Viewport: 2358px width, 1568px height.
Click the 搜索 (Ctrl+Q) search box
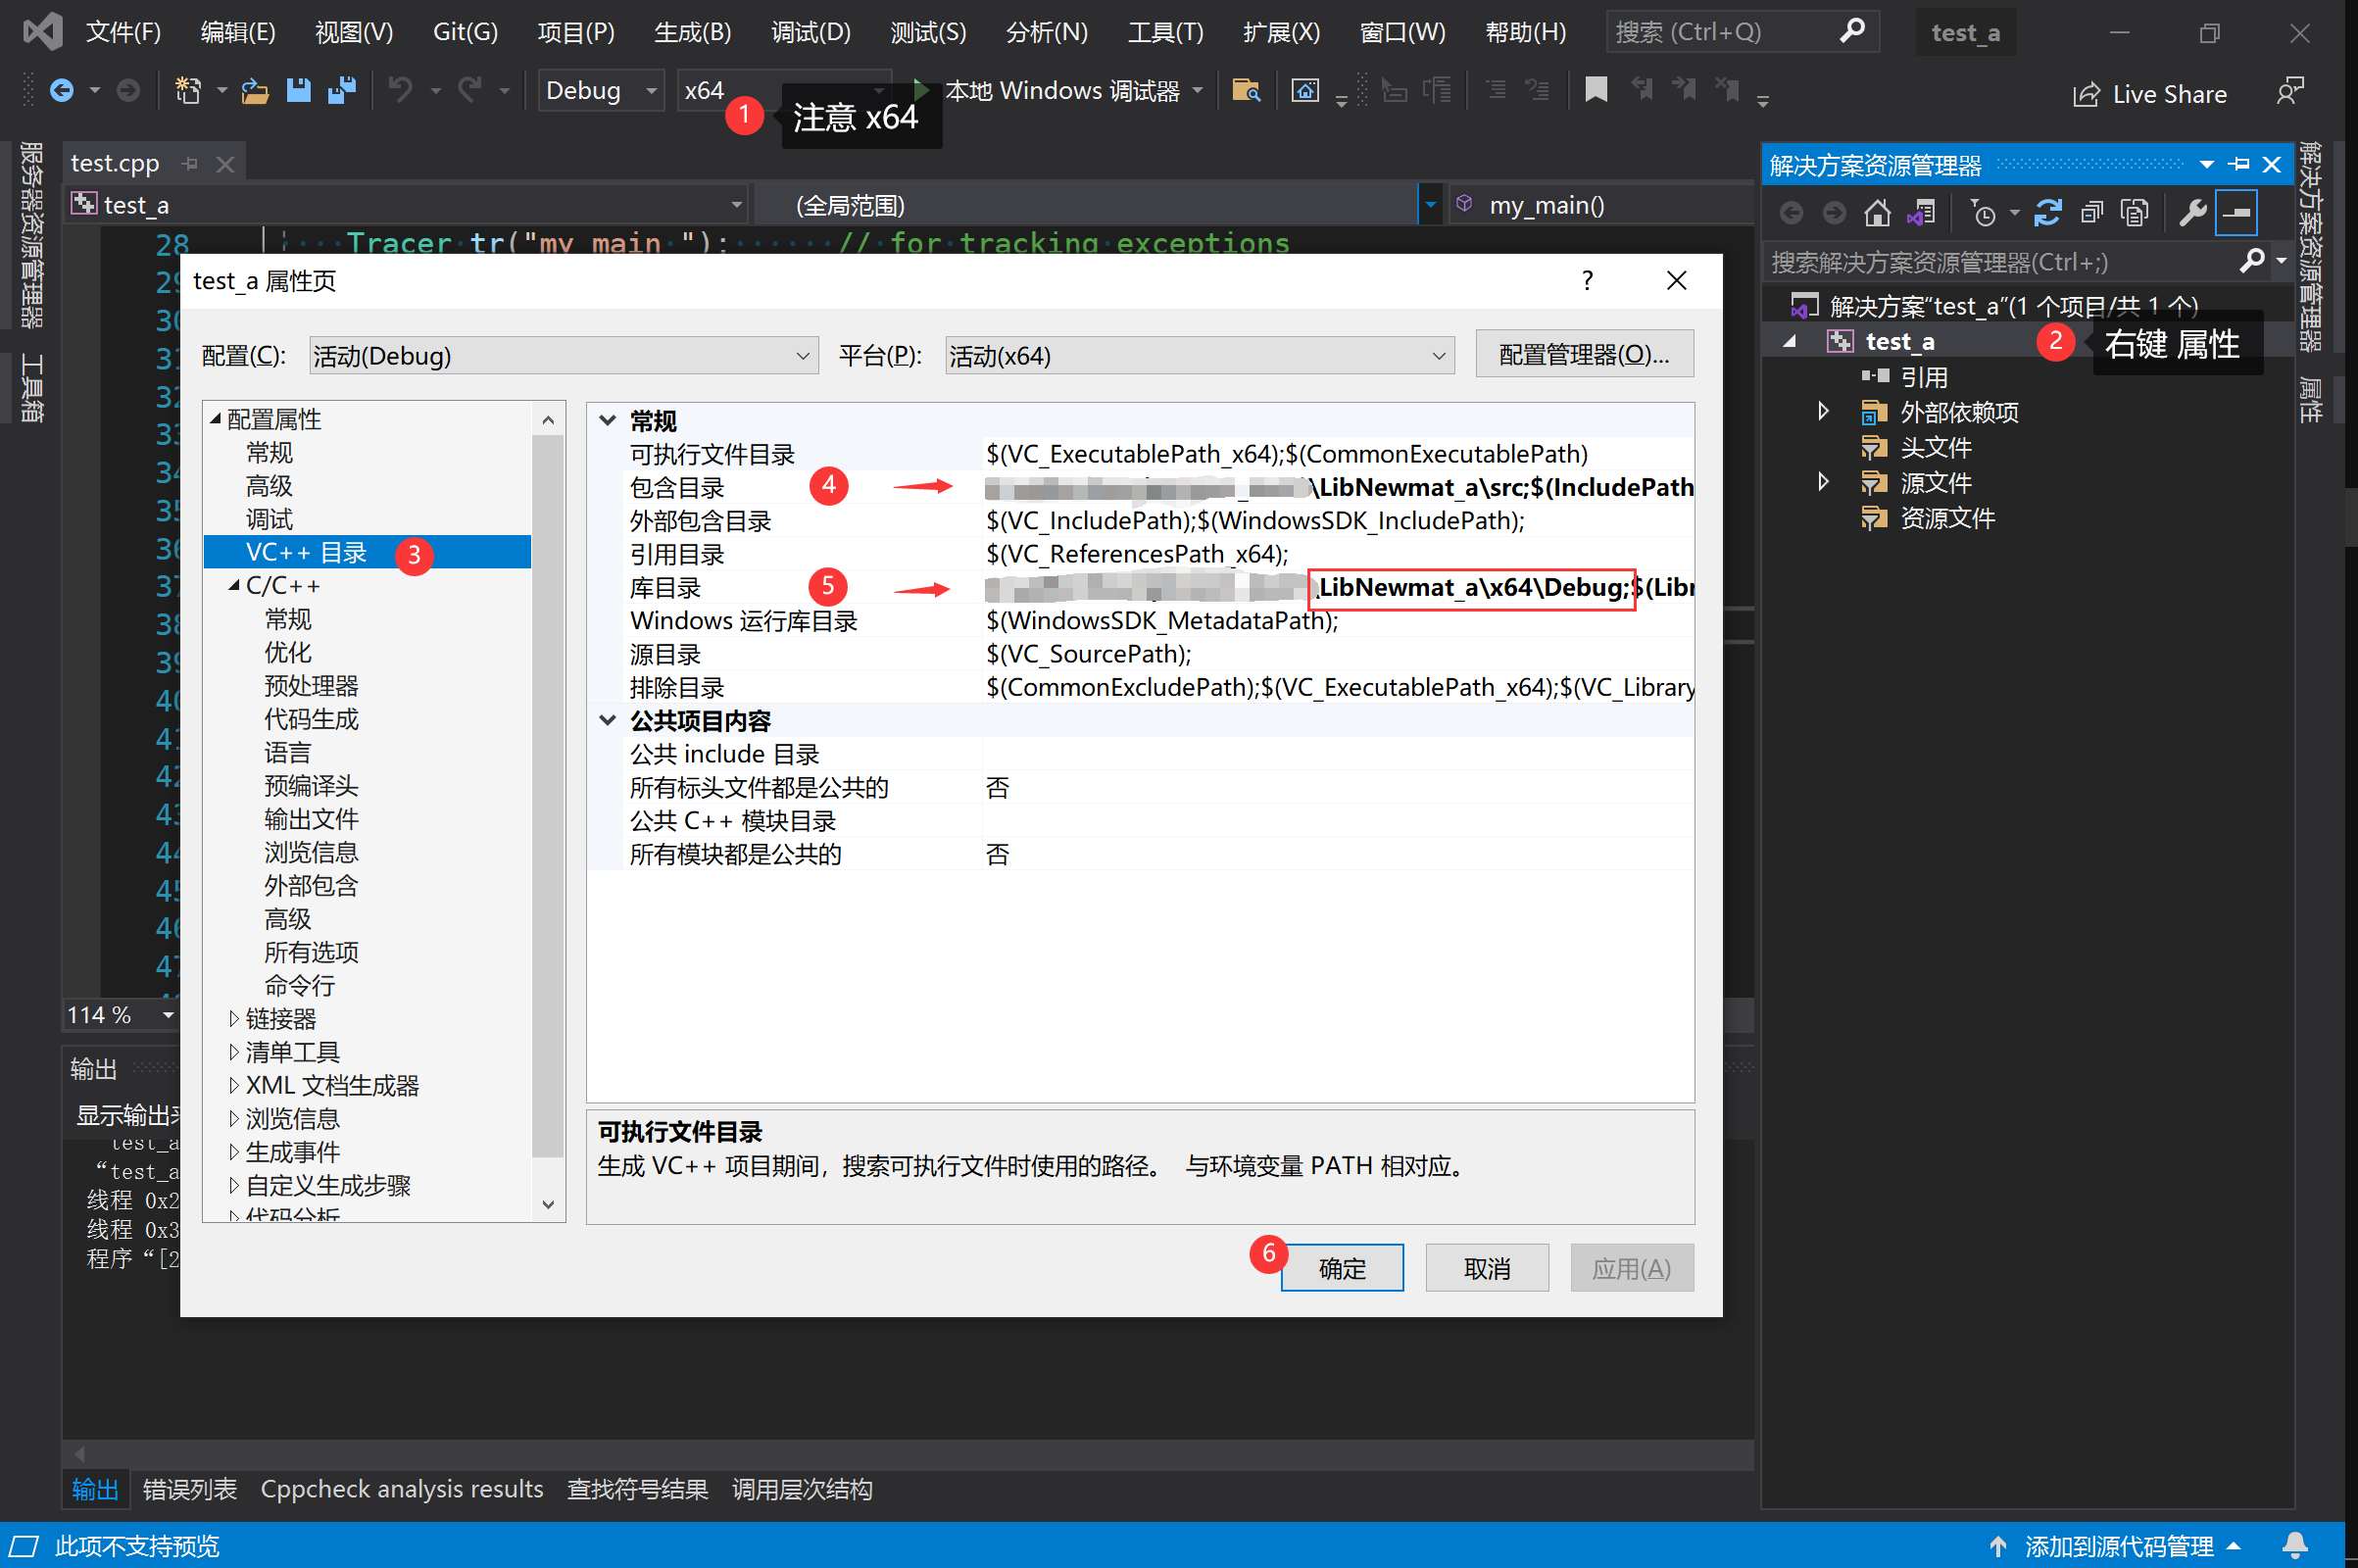pos(1742,32)
